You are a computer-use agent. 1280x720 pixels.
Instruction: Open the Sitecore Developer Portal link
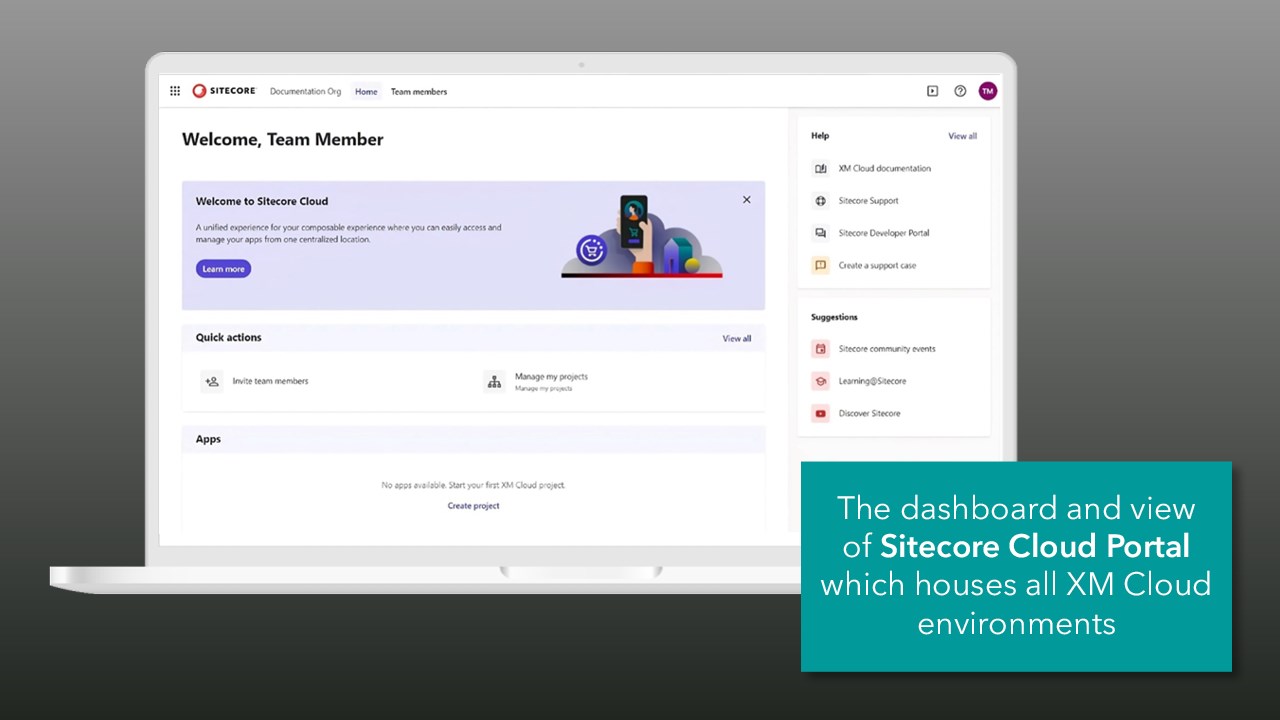click(x=884, y=233)
